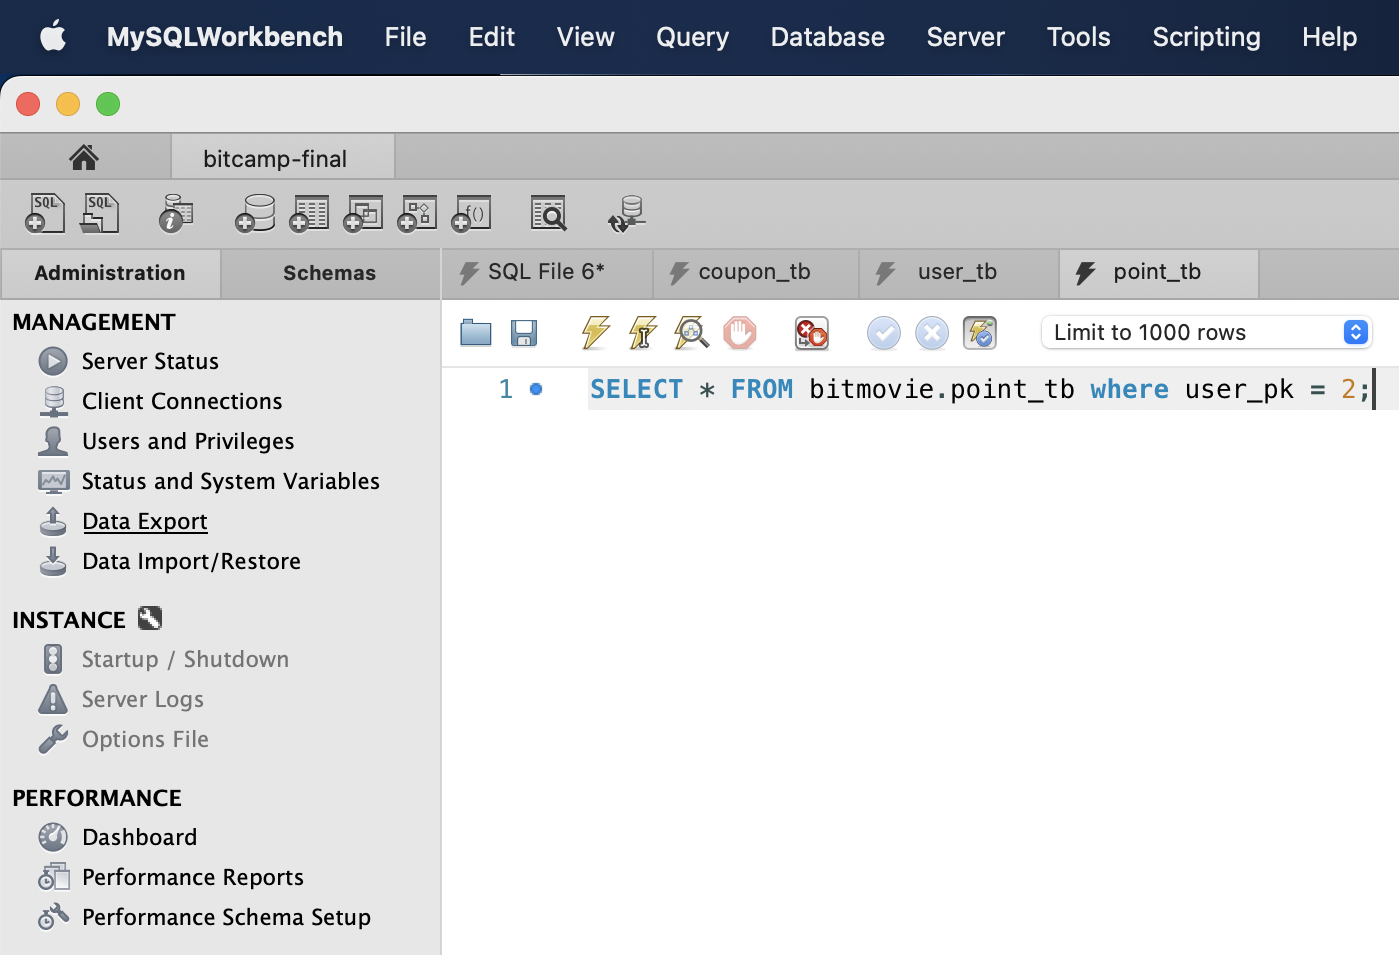Open the View menu
The height and width of the screenshot is (955, 1399).
pos(585,37)
